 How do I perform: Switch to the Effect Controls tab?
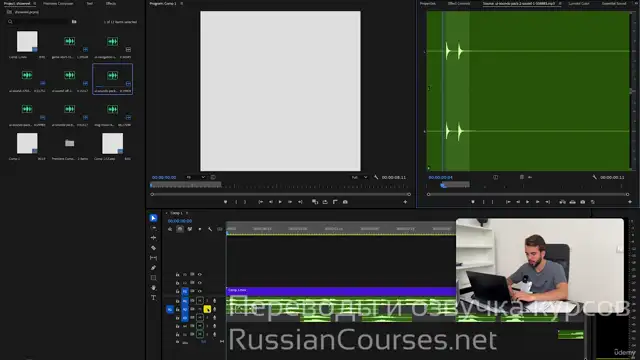(459, 3)
